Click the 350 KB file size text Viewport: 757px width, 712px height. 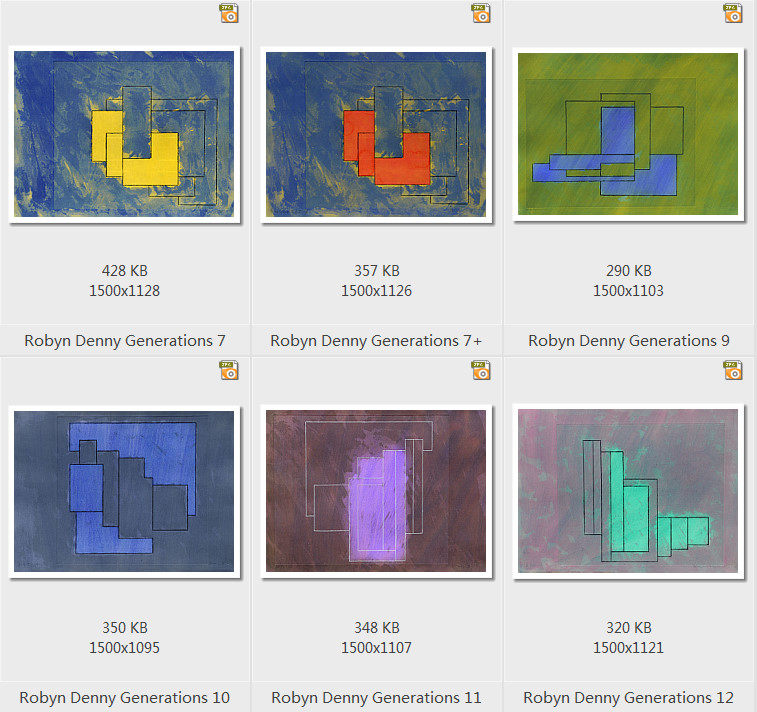click(x=125, y=628)
